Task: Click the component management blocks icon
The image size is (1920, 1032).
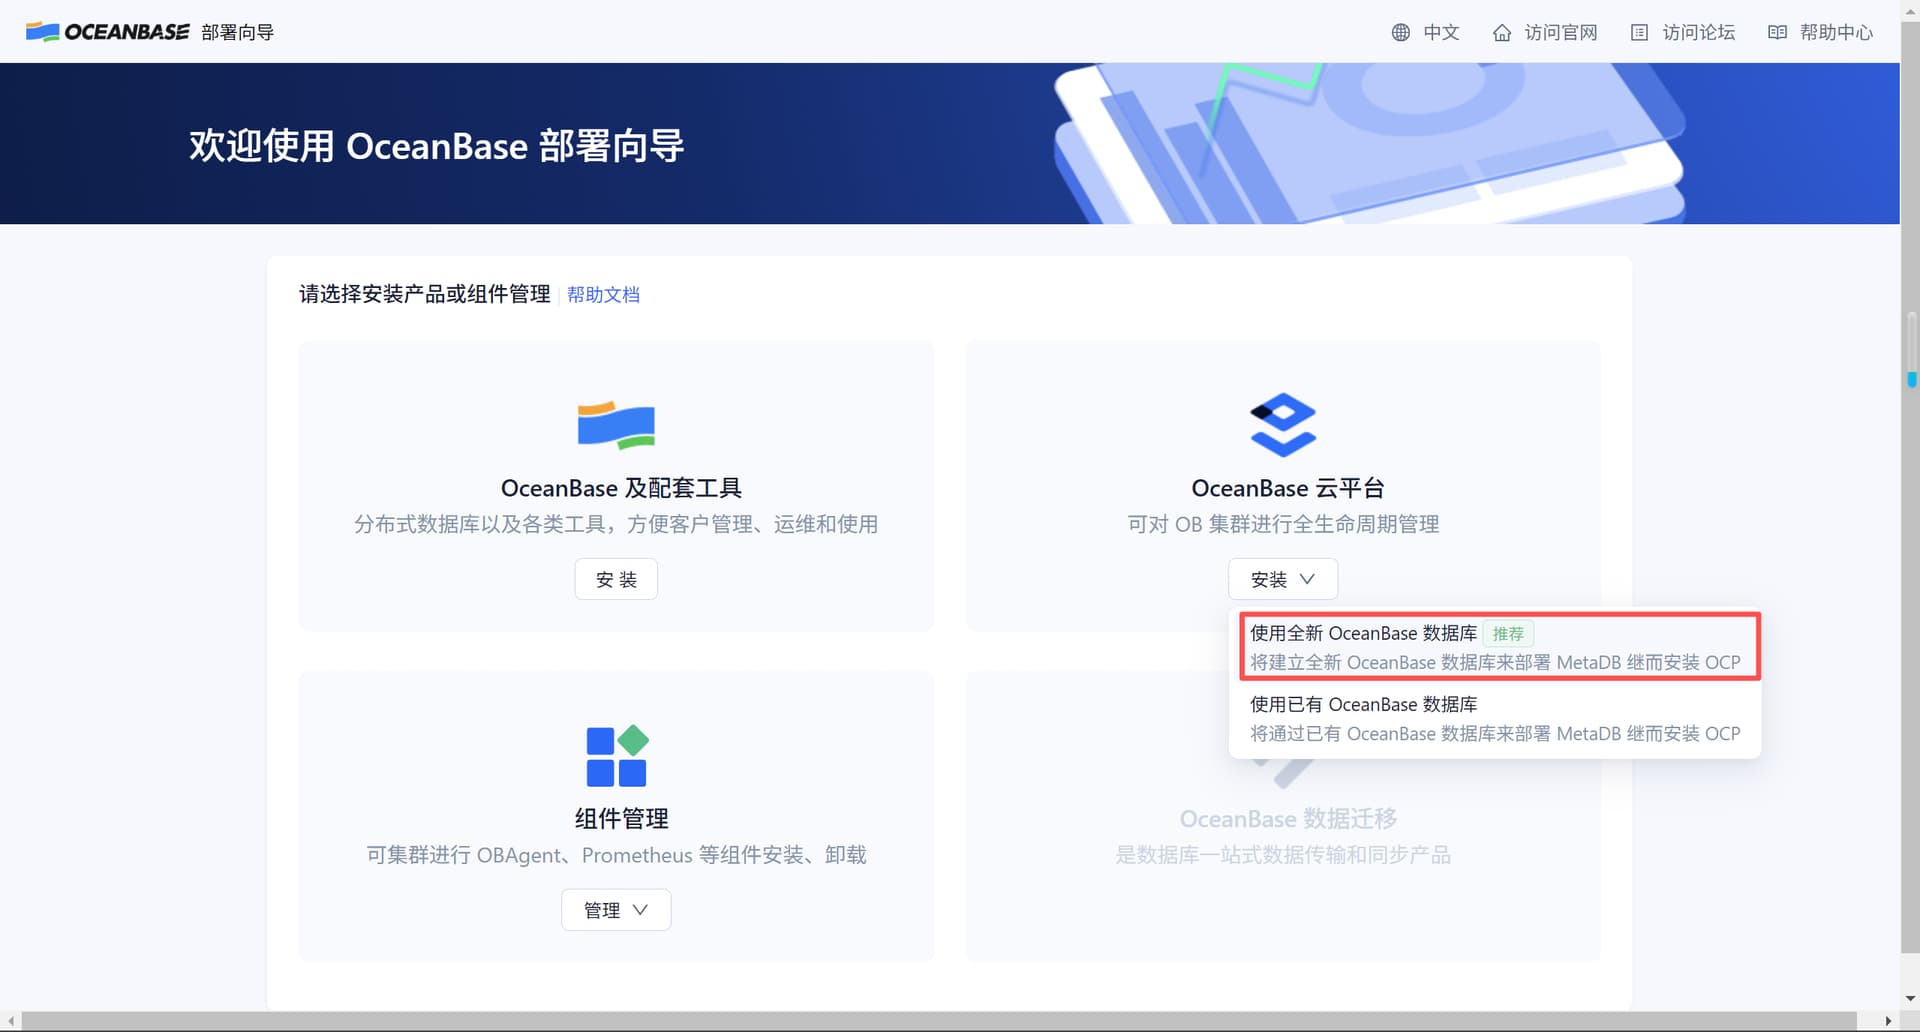Action: [616, 756]
